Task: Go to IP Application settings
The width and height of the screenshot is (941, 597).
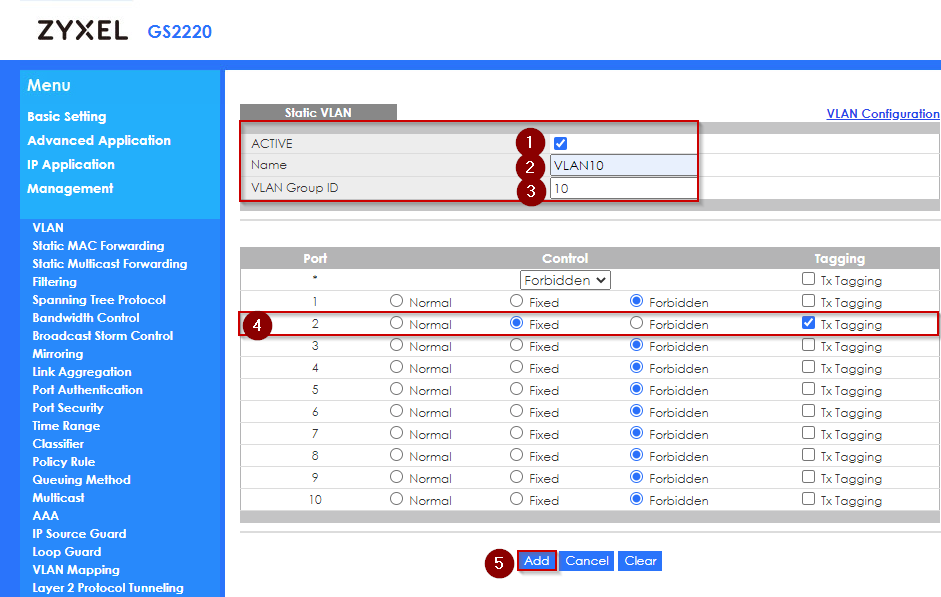Action: tap(73, 164)
